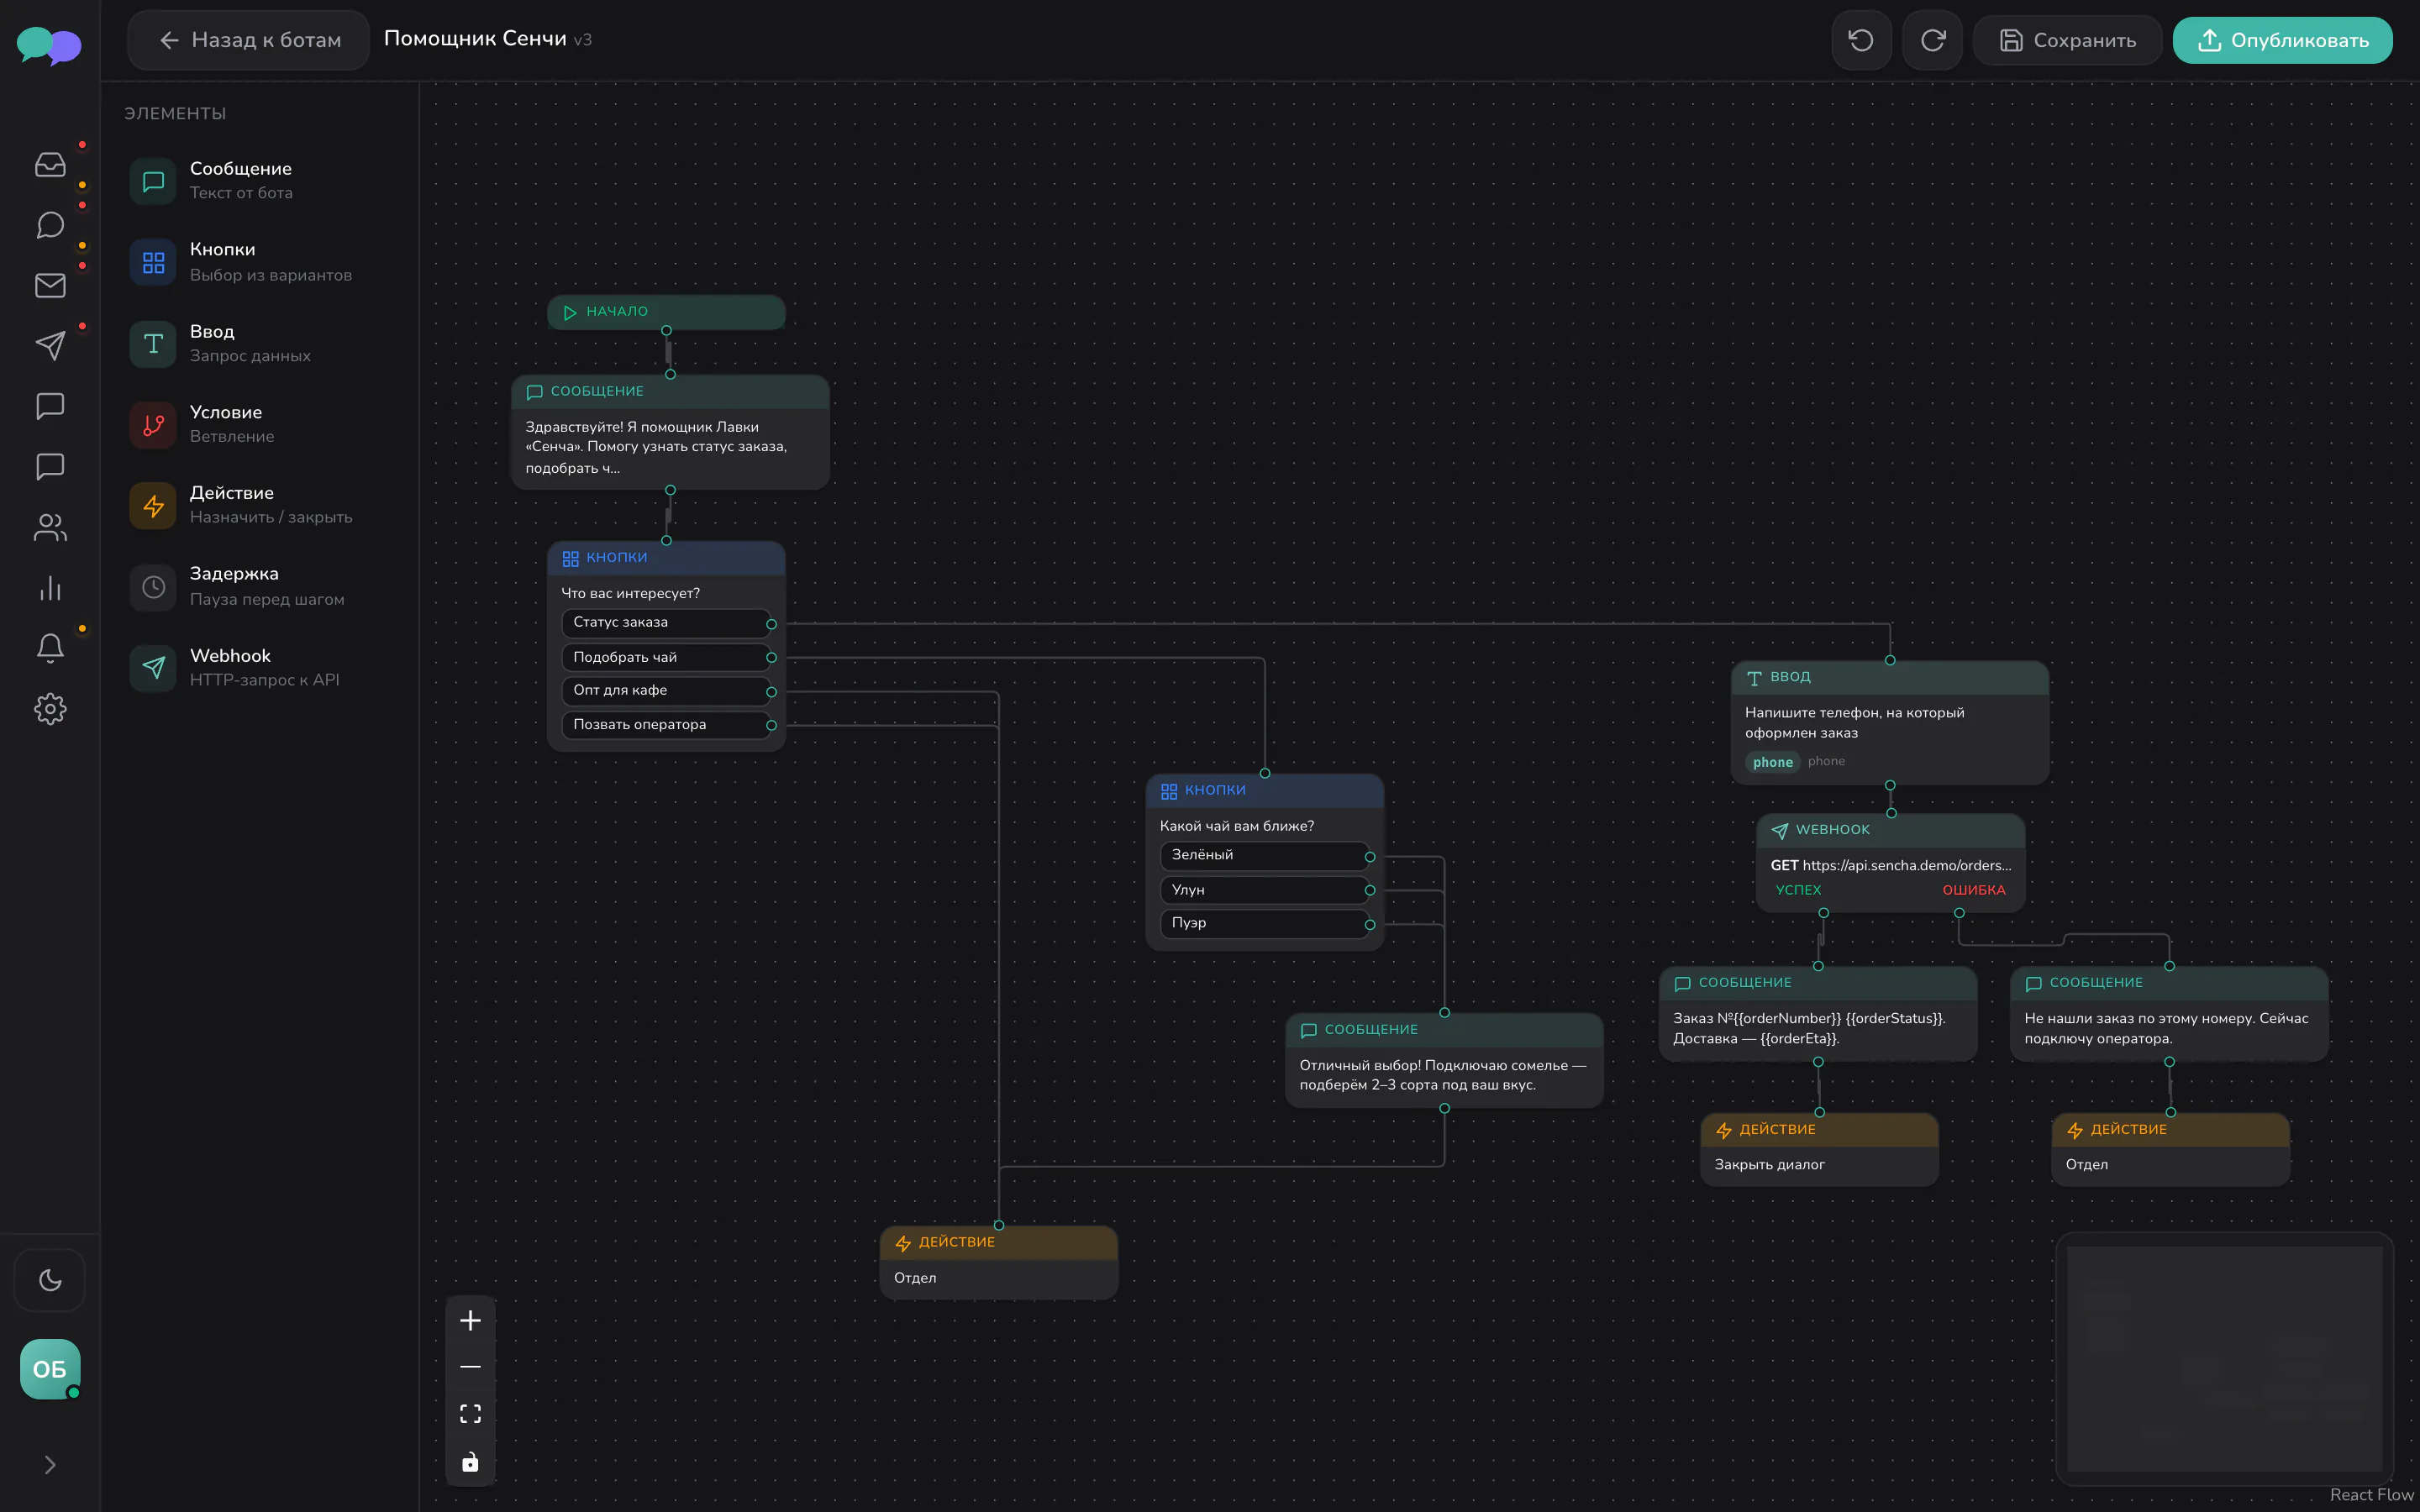Open the paper-plane campaigns icon in sidebar
Screen dimensions: 2420x1512
50,346
